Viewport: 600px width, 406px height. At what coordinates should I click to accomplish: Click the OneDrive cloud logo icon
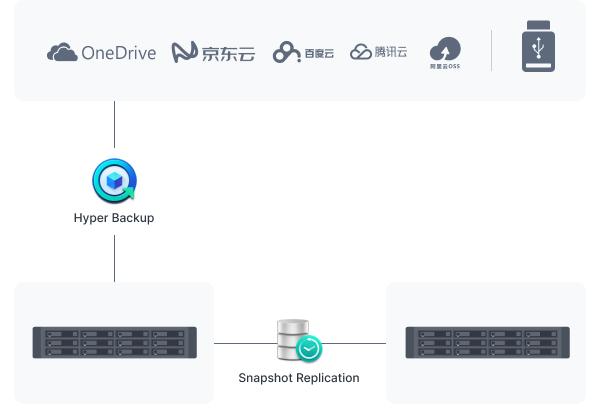[x=62, y=52]
